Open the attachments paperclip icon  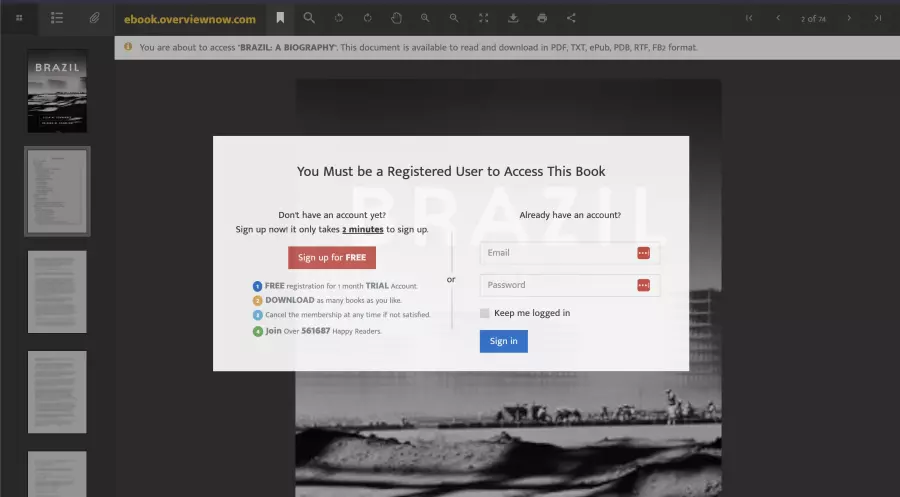[x=94, y=18]
